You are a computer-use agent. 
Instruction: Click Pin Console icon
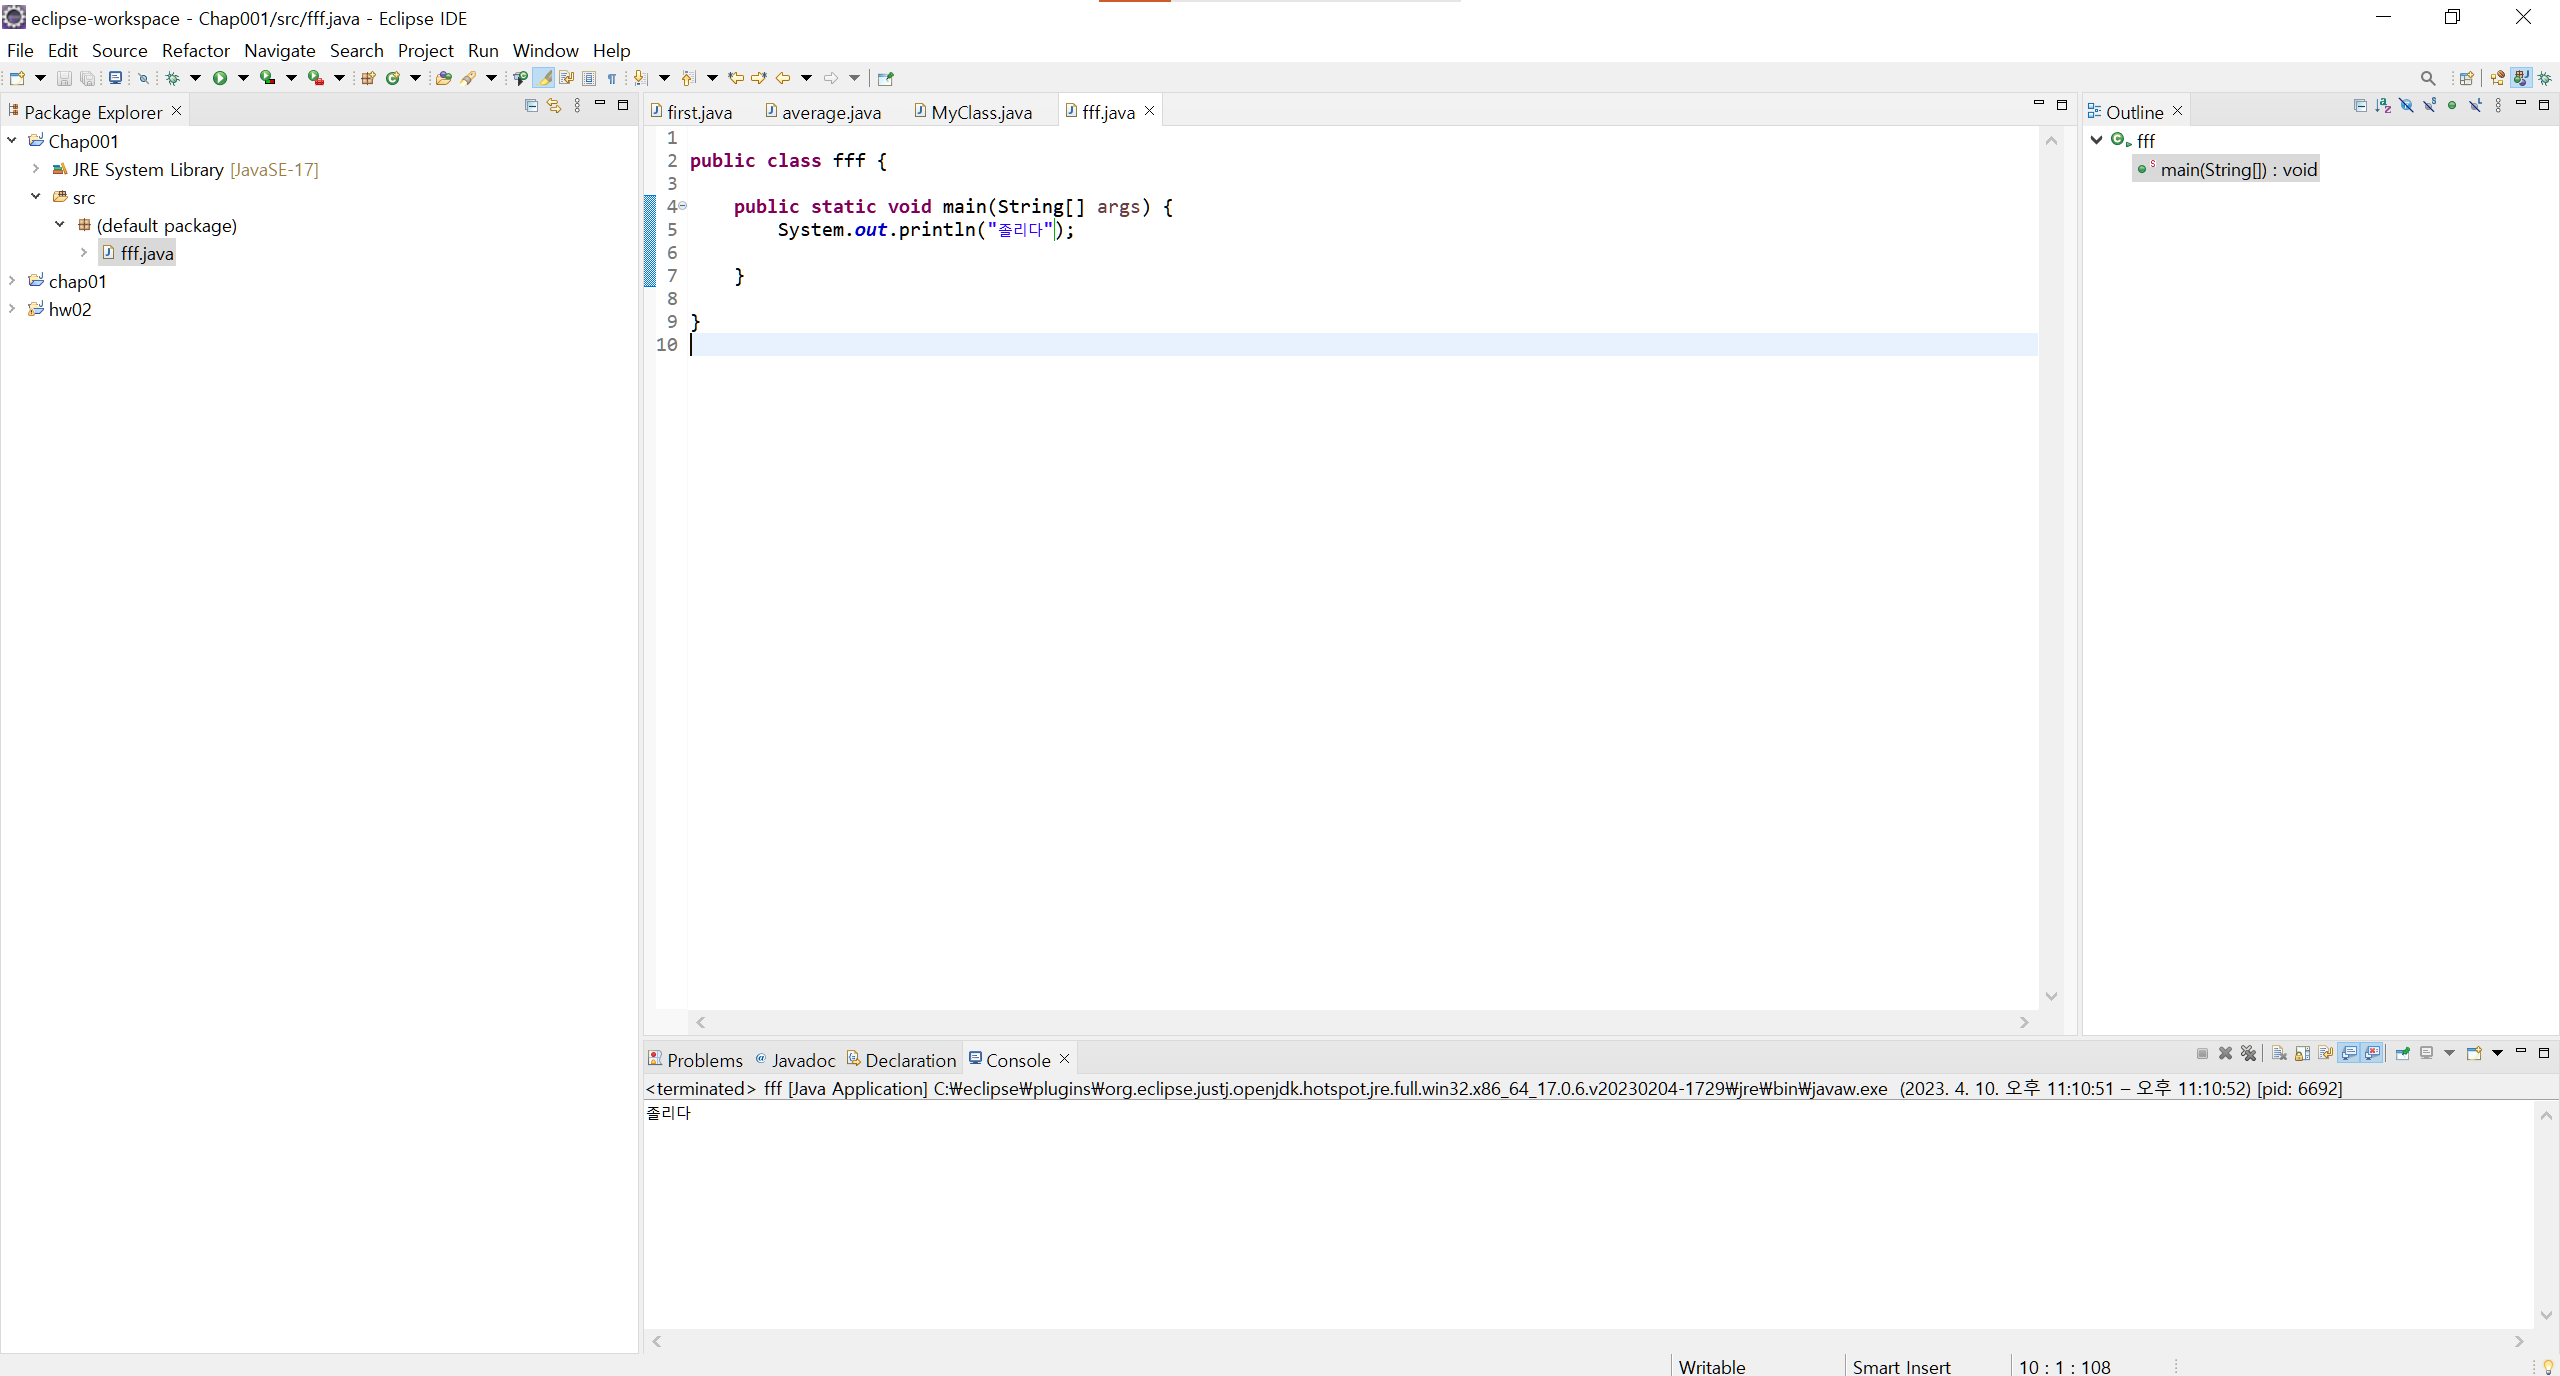coord(2402,1053)
